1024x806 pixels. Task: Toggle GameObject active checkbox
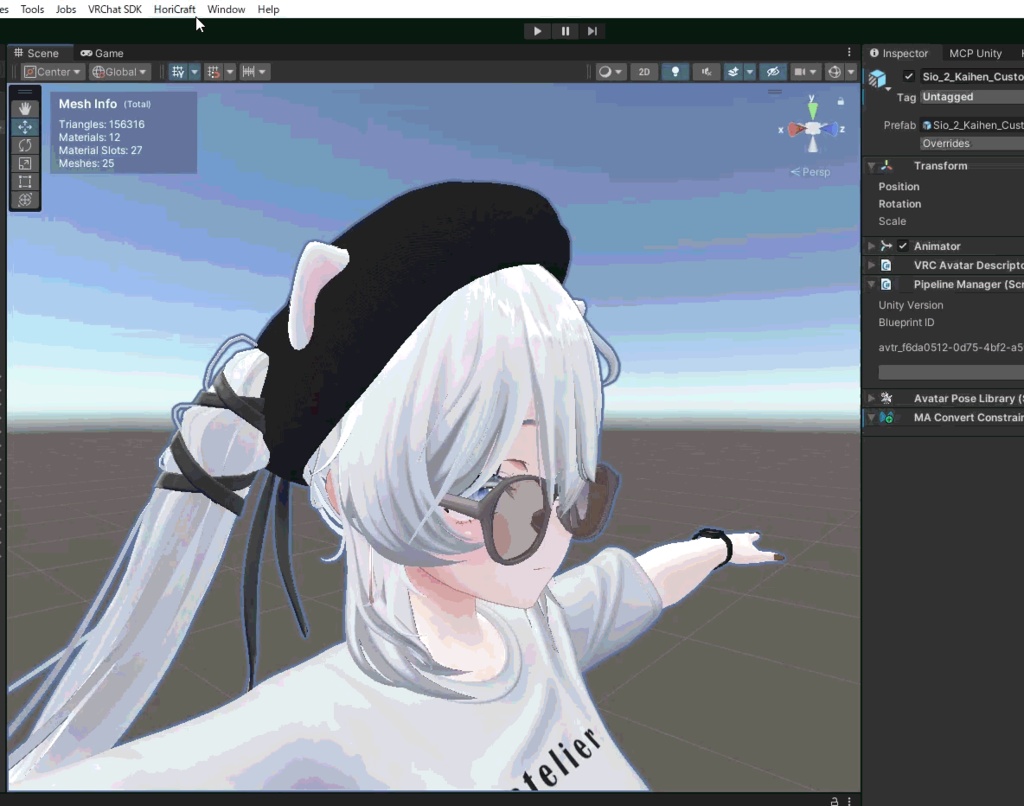(x=908, y=76)
